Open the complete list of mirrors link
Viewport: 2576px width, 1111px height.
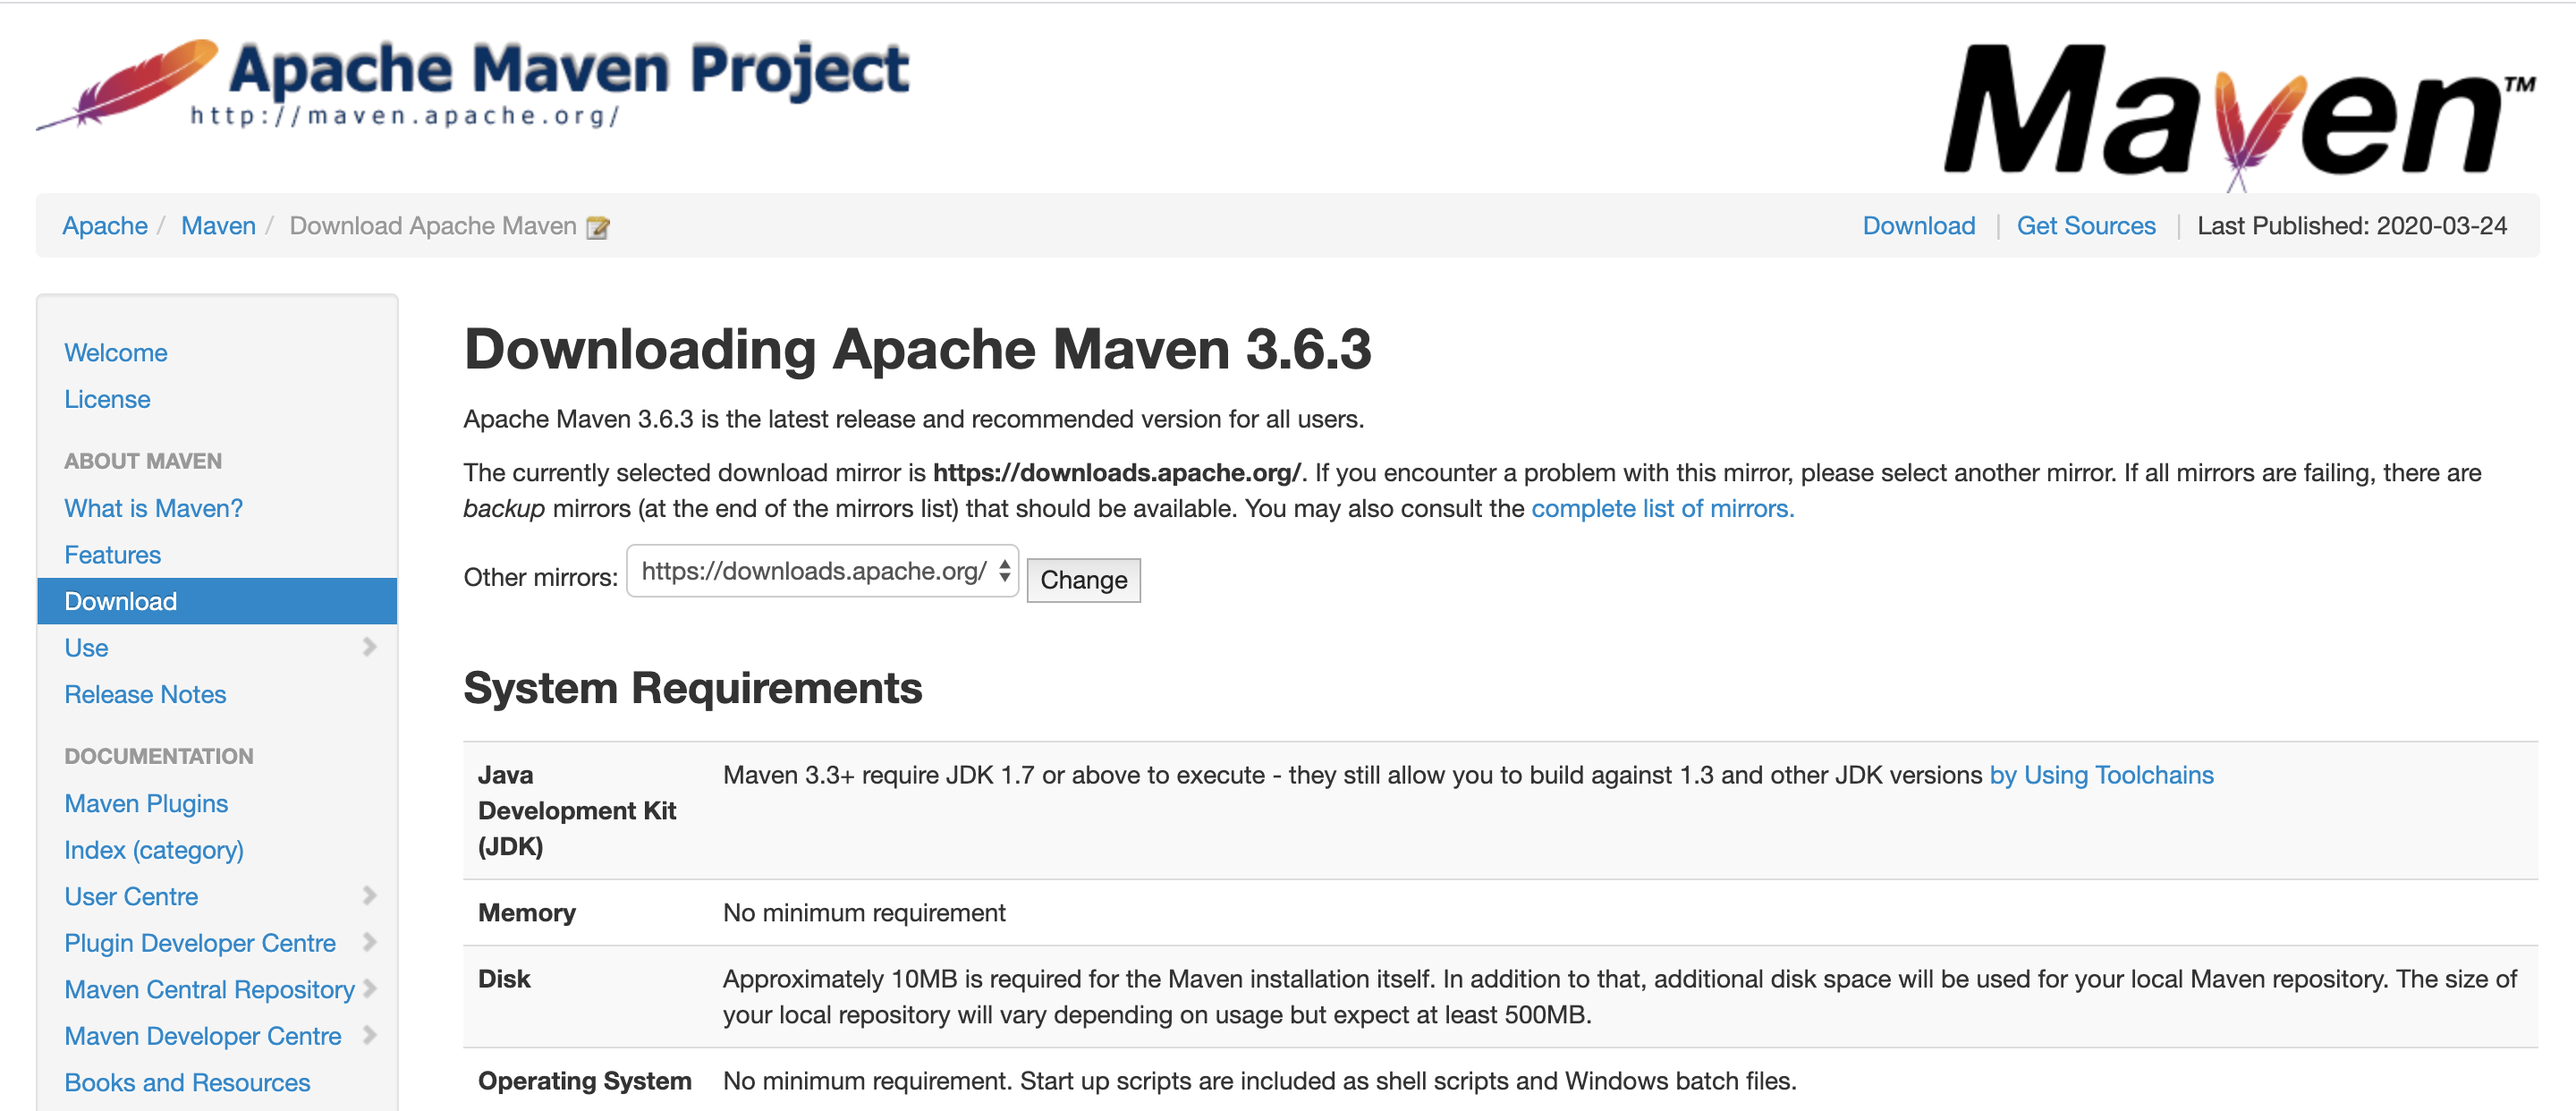pyautogui.click(x=1662, y=508)
